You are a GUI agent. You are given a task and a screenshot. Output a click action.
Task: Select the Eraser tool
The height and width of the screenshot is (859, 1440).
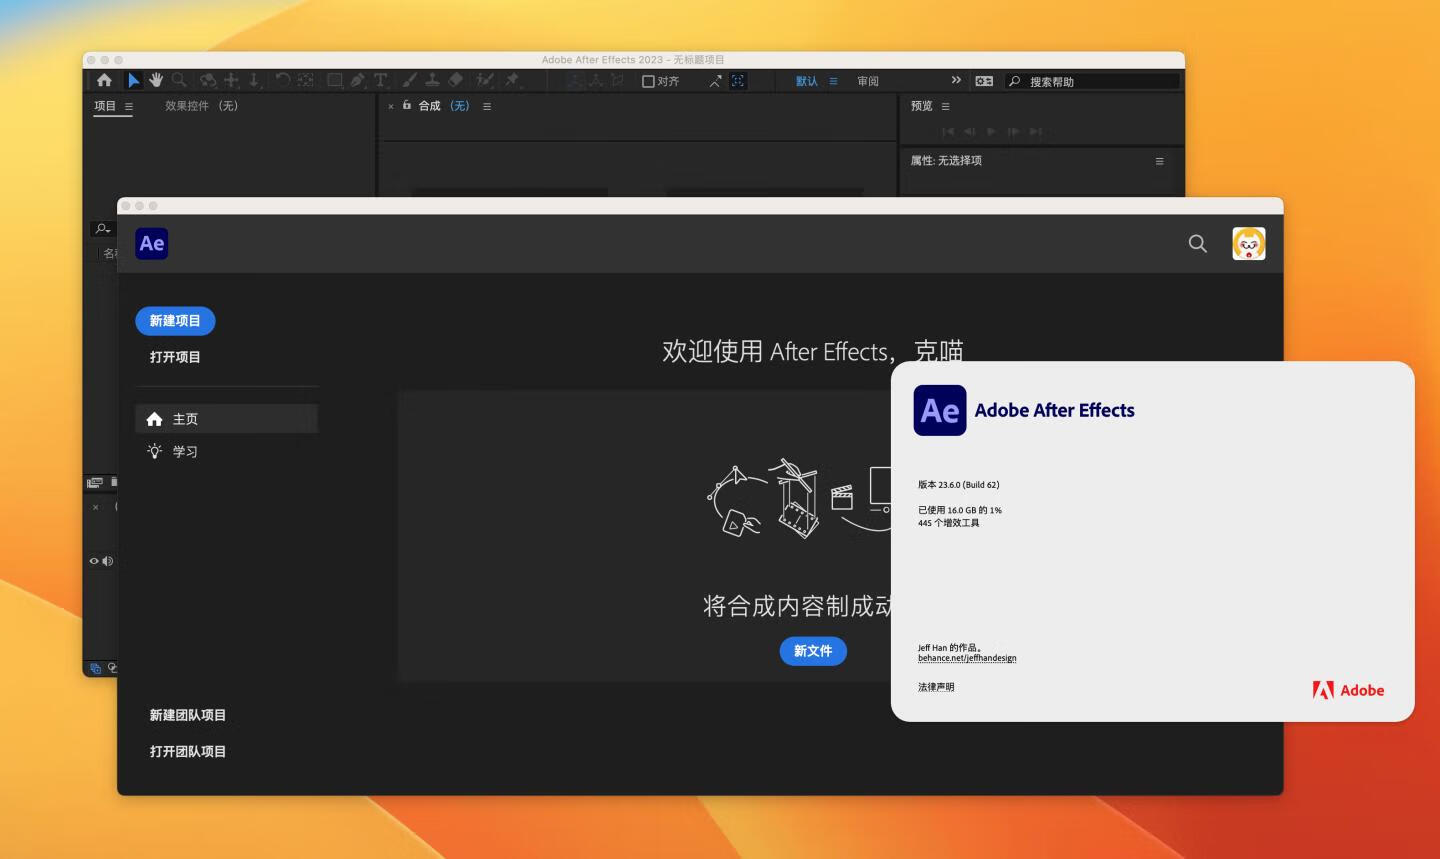[455, 80]
